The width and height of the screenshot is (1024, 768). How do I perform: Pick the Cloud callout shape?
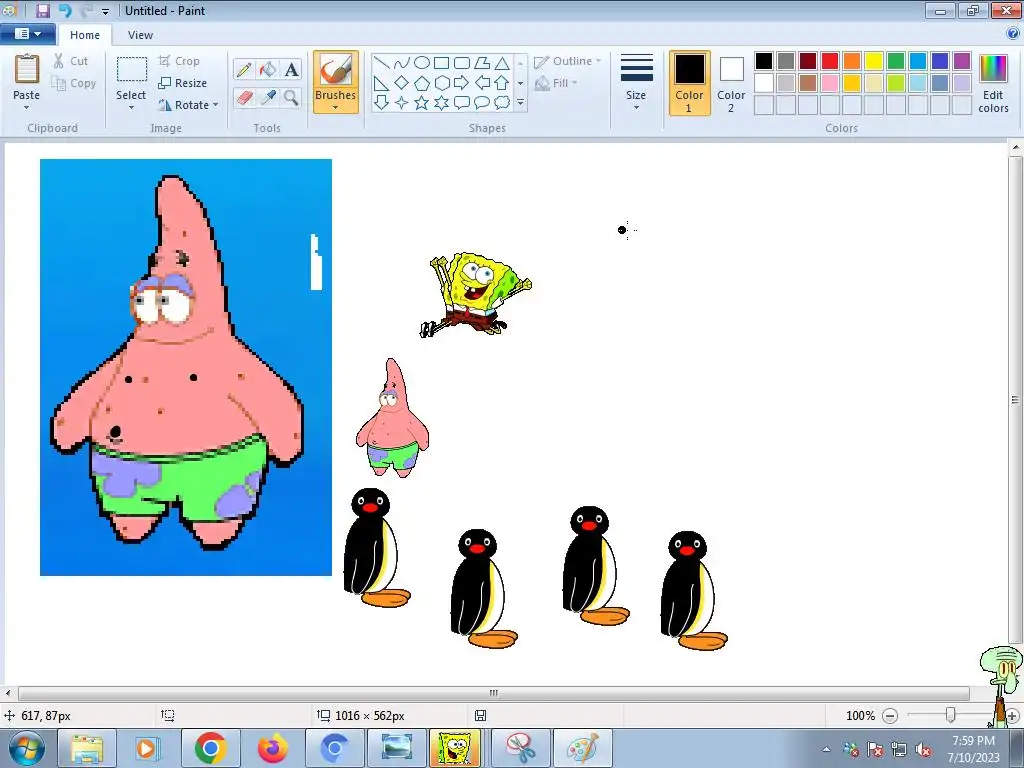[502, 103]
